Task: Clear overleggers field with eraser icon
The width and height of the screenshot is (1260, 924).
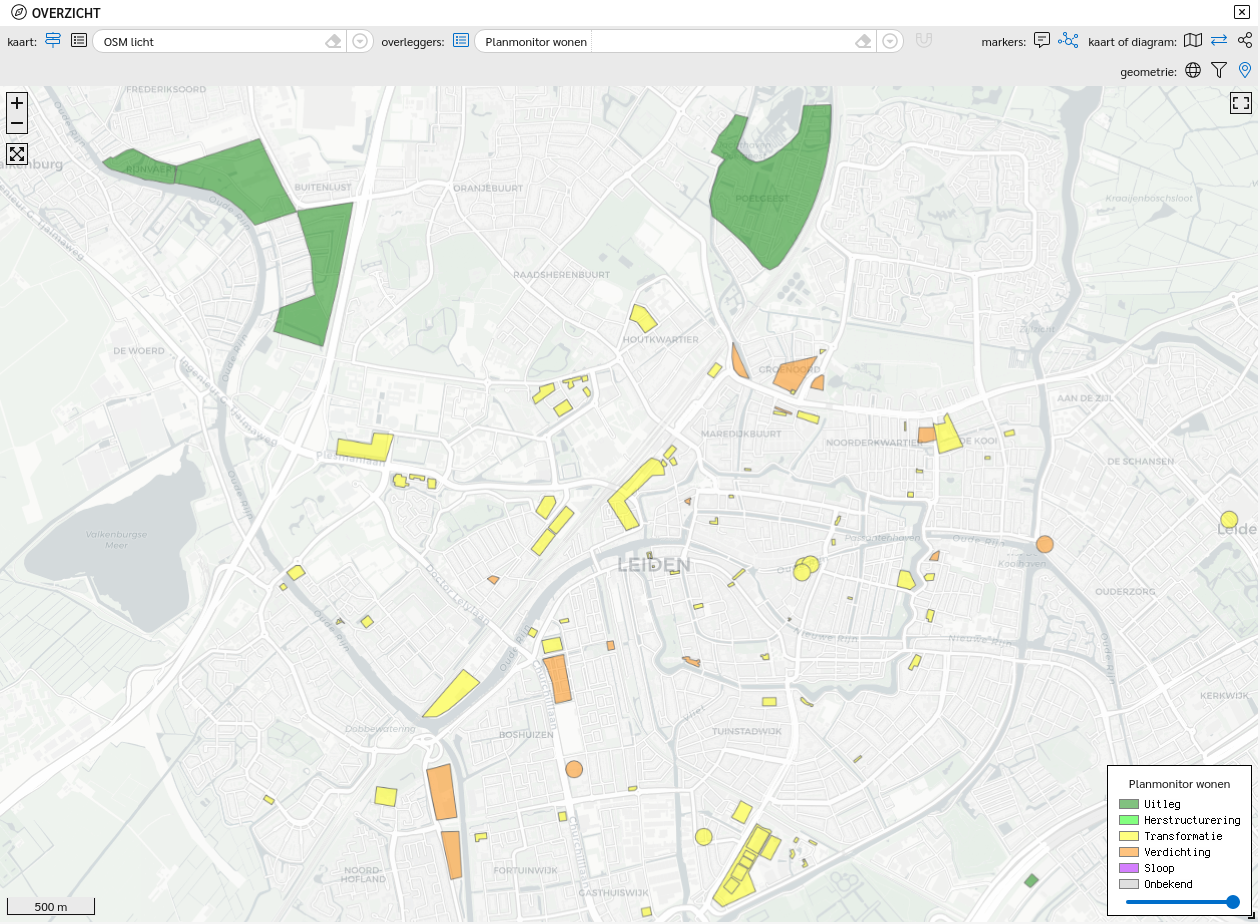Action: tap(865, 41)
